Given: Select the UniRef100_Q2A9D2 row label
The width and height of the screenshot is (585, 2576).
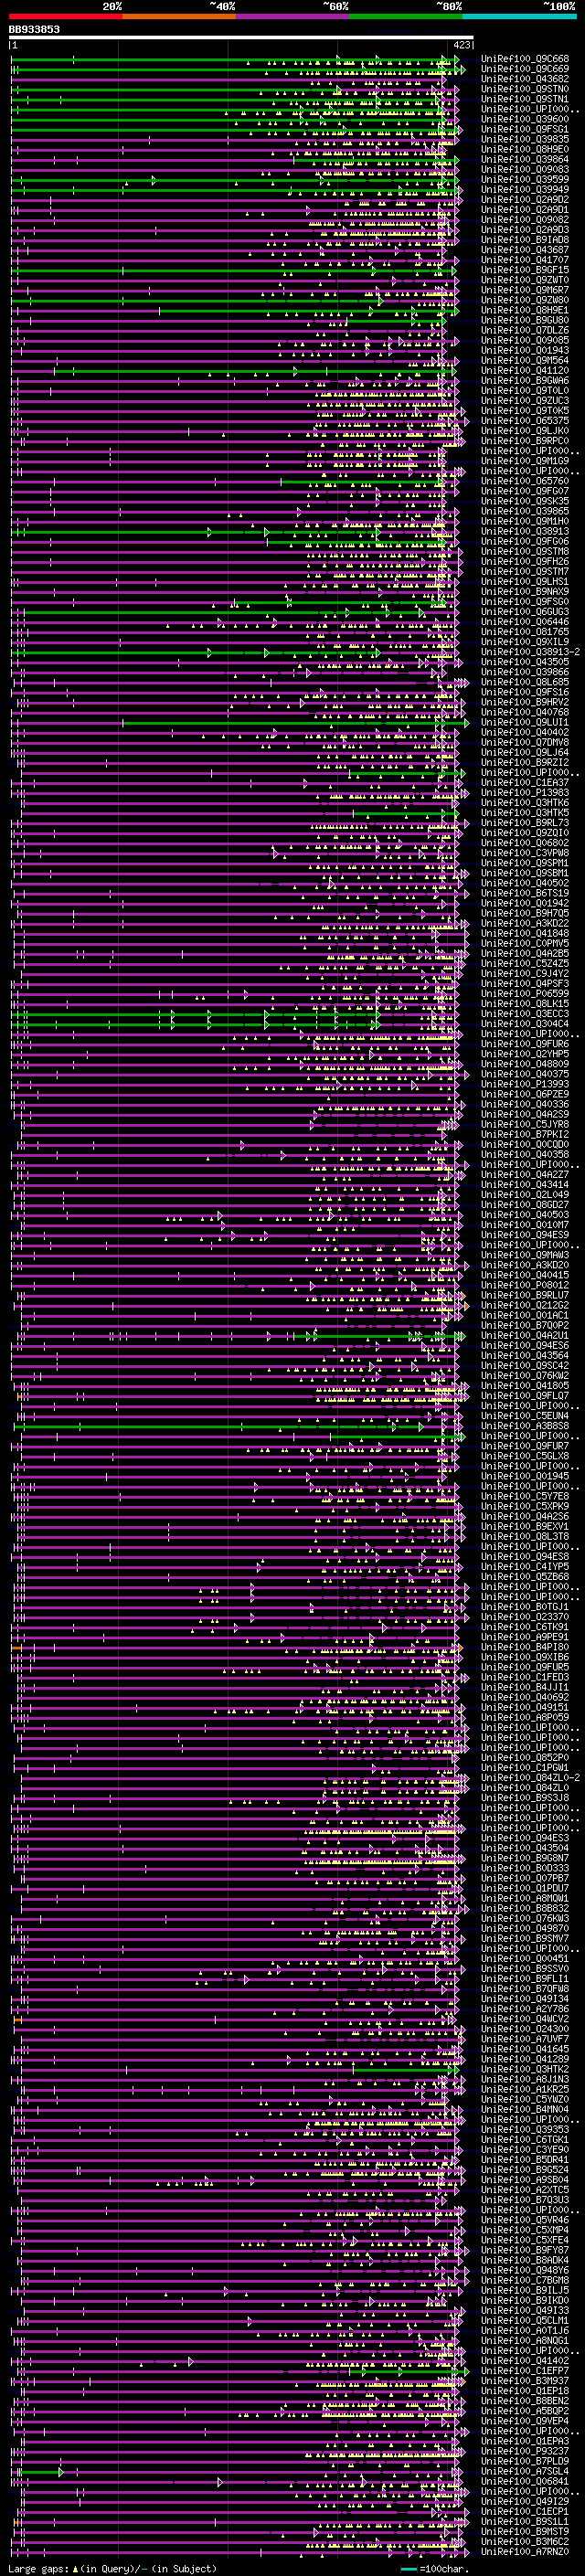Looking at the screenshot, I should click(x=525, y=199).
